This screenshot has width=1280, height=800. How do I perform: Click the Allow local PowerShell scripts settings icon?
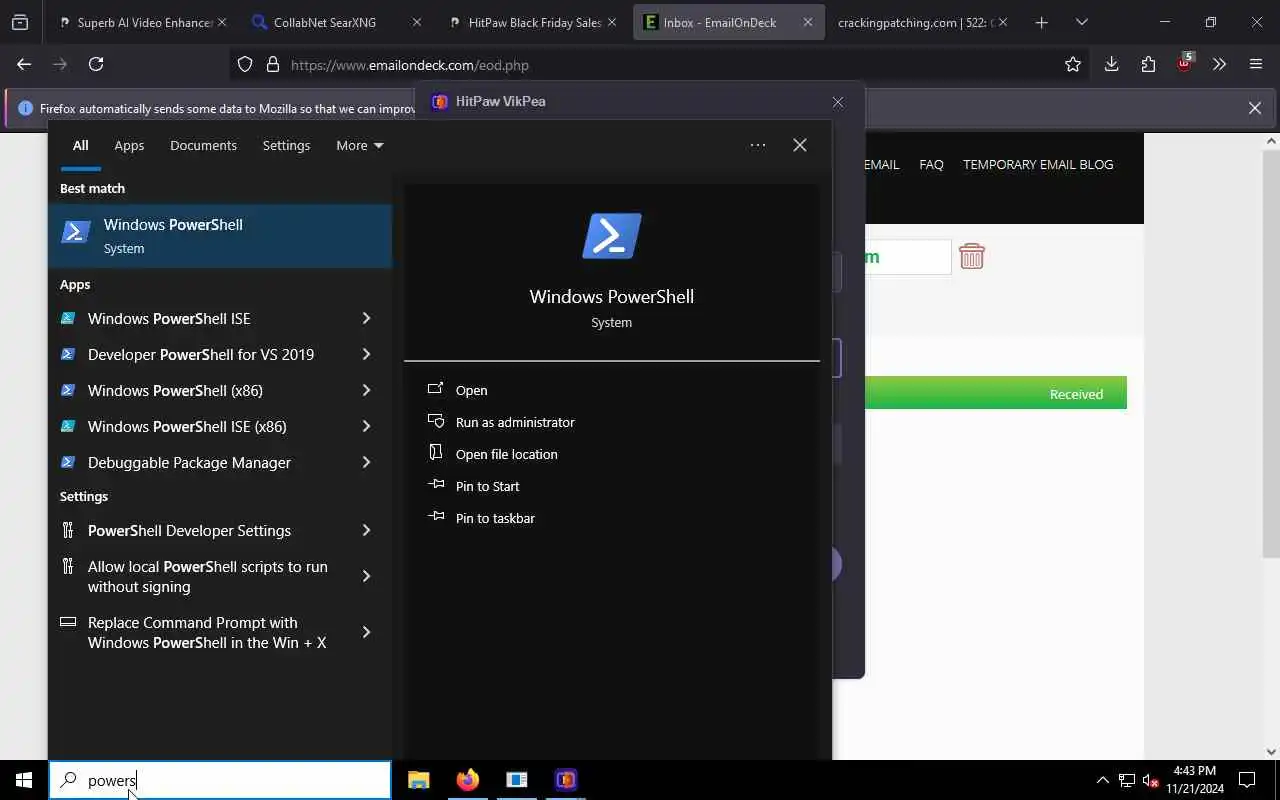click(68, 566)
